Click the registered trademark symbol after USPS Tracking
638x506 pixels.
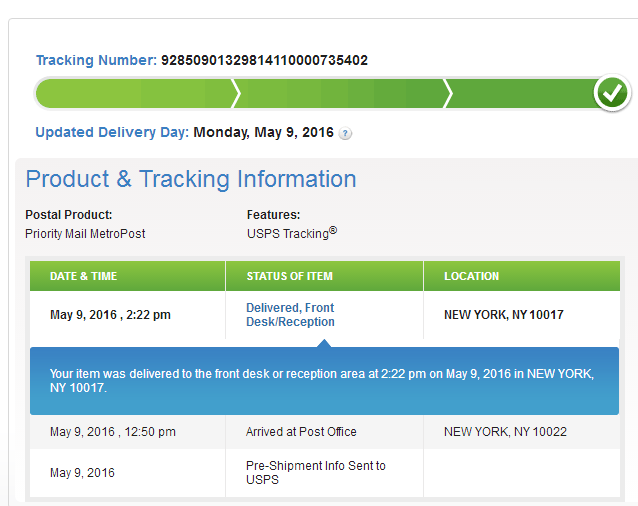333,230
